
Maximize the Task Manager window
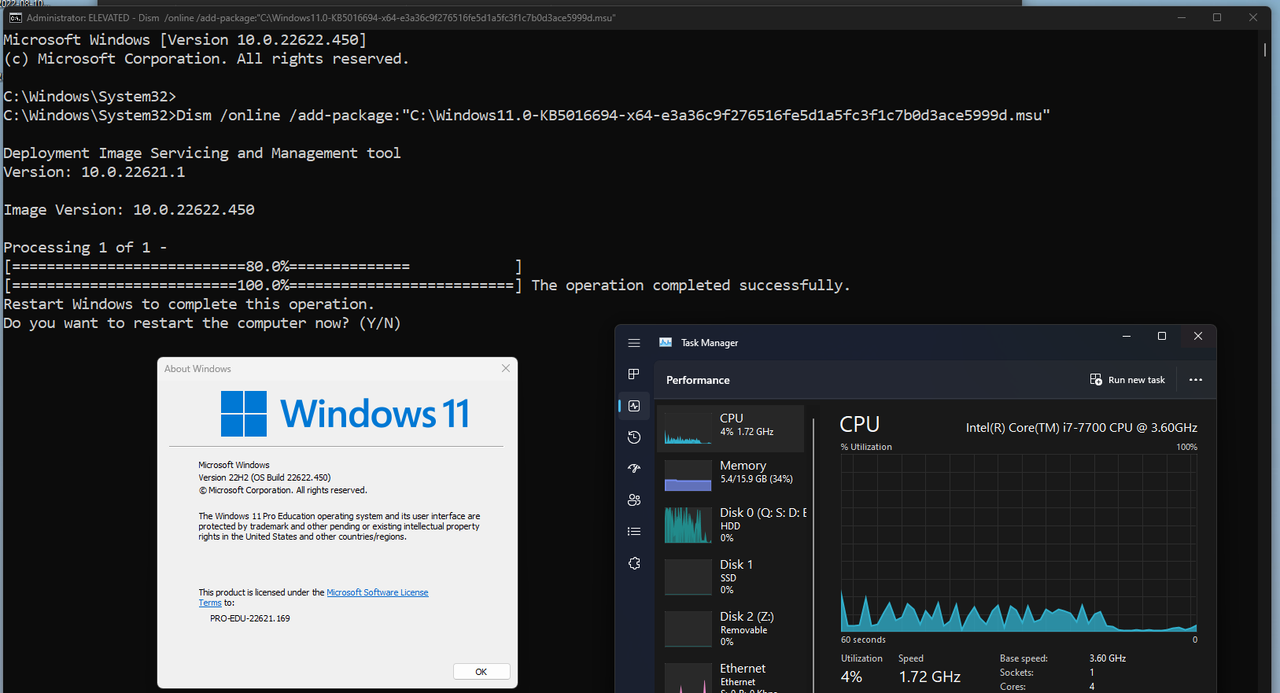pos(1162,336)
